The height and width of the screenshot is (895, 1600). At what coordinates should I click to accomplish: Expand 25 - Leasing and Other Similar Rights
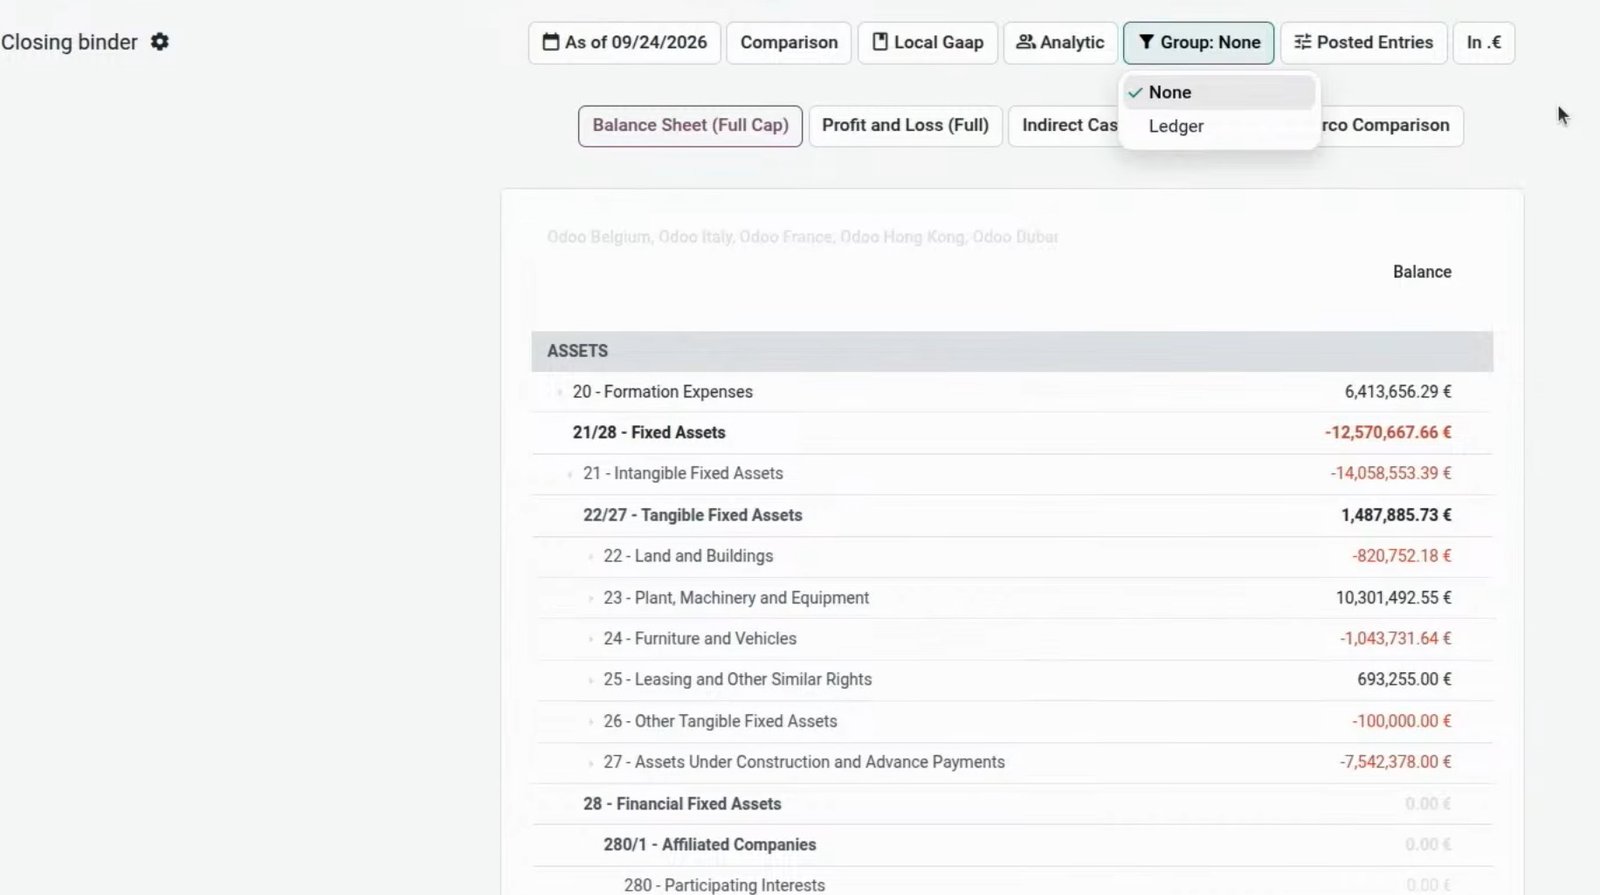coord(590,680)
